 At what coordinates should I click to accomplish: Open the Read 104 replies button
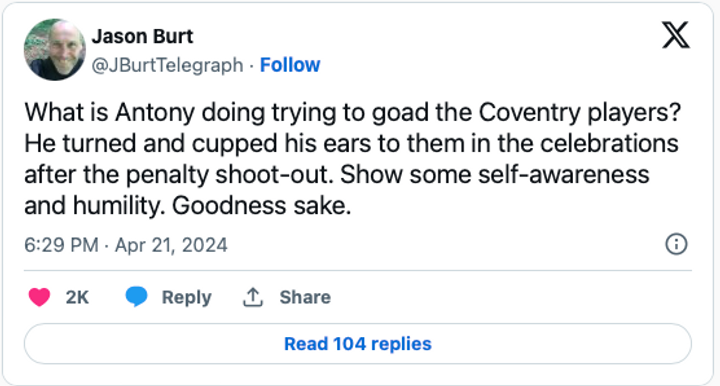(358, 344)
